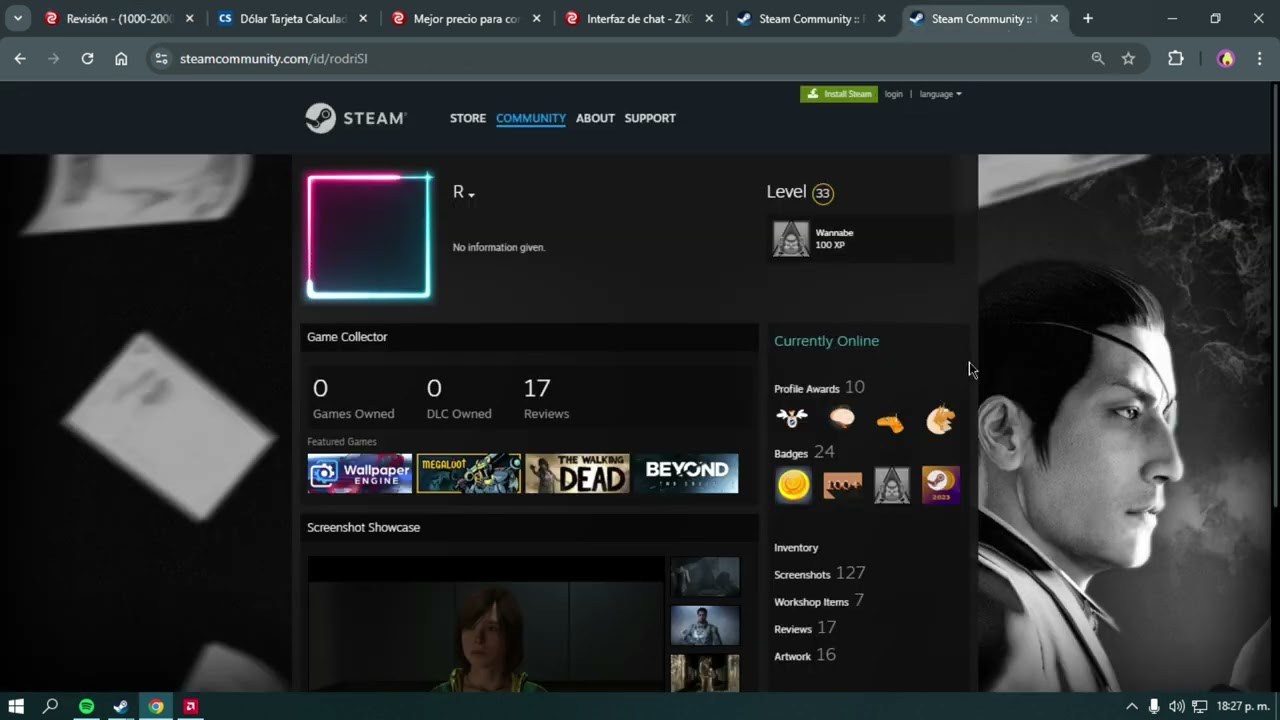Open the Inventory link
Viewport: 1280px width, 720px height.
point(796,548)
